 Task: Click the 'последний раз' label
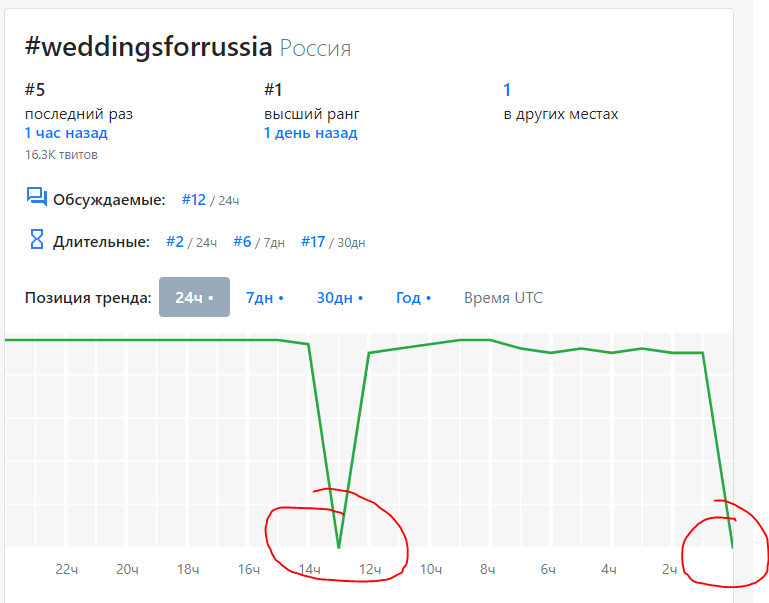[x=79, y=114]
